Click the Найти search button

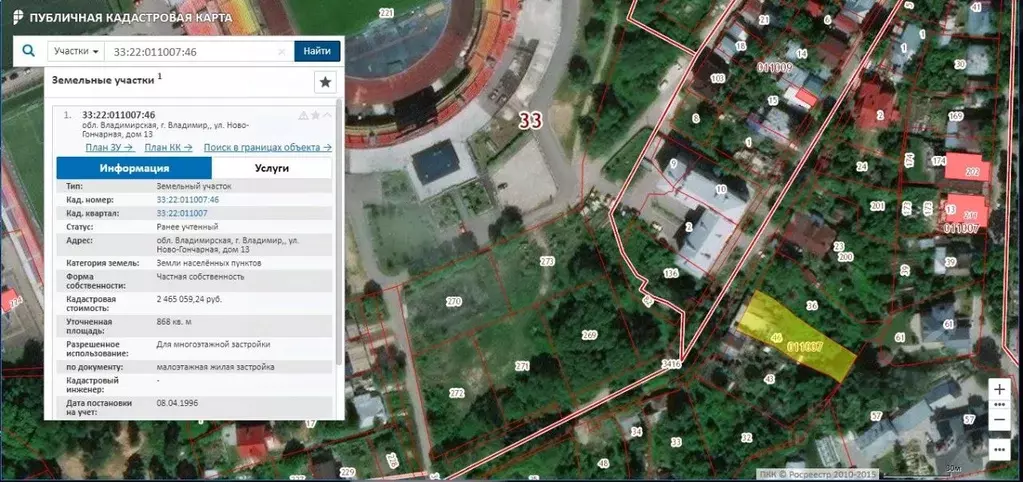pos(317,51)
